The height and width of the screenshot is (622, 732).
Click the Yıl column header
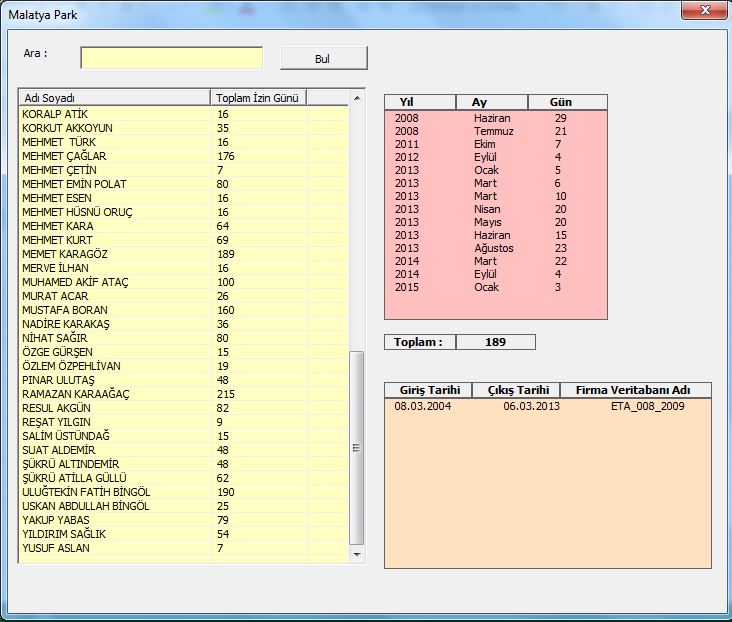click(420, 102)
